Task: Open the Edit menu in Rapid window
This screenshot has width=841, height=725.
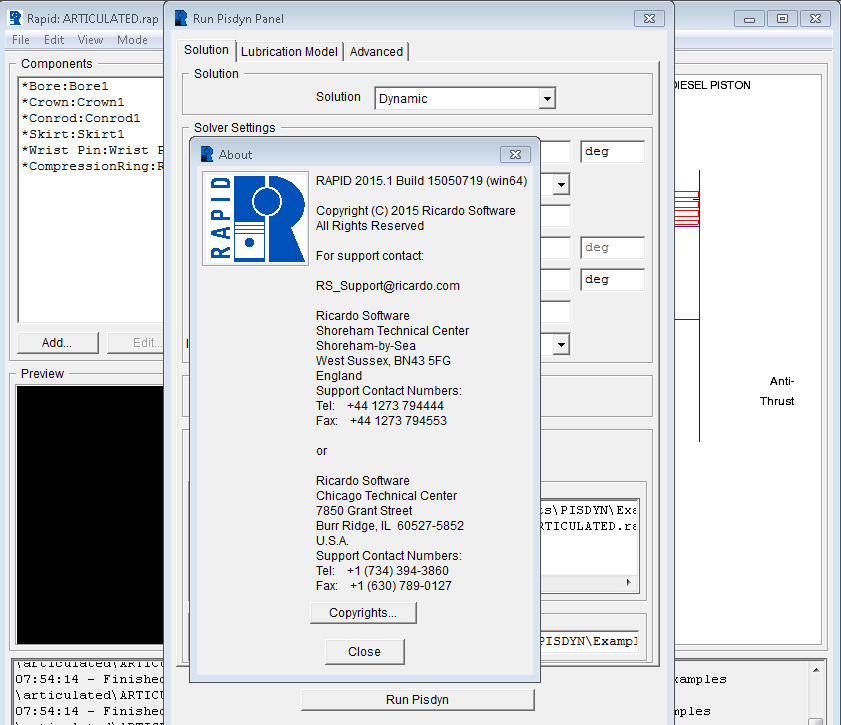Action: pyautogui.click(x=54, y=40)
